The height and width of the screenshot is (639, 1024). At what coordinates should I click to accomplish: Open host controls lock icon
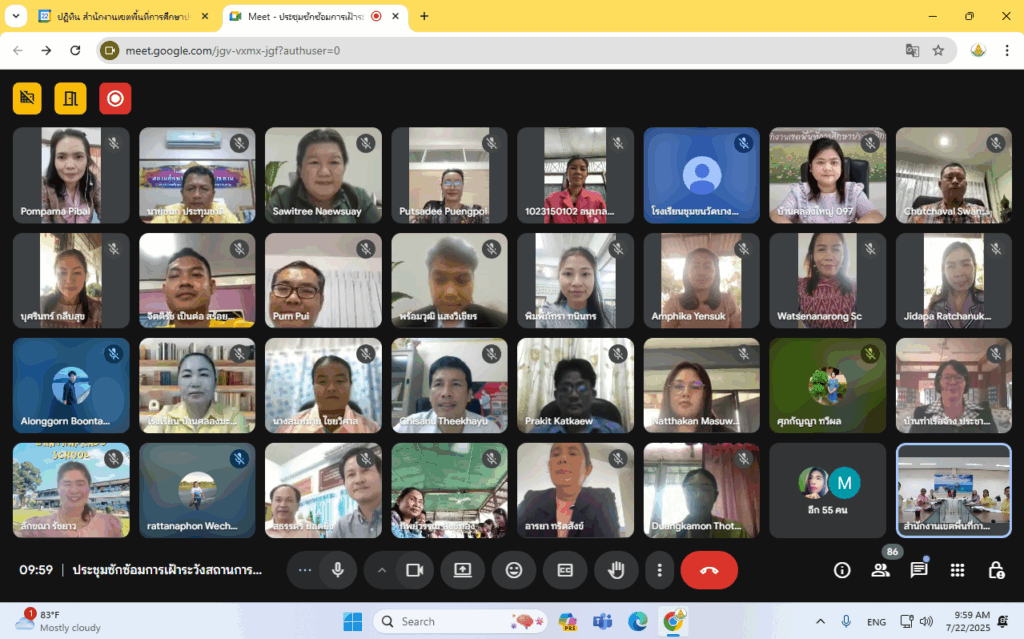click(x=996, y=570)
